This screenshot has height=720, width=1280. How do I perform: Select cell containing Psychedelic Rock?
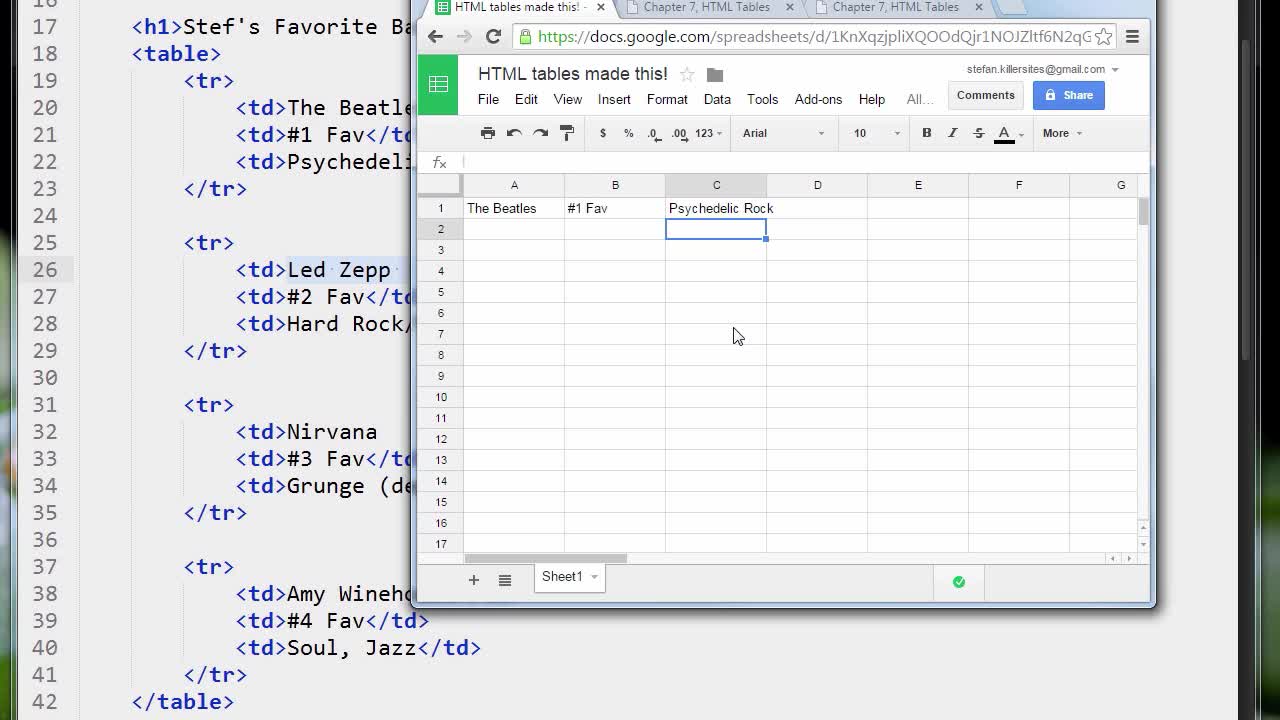coord(716,208)
